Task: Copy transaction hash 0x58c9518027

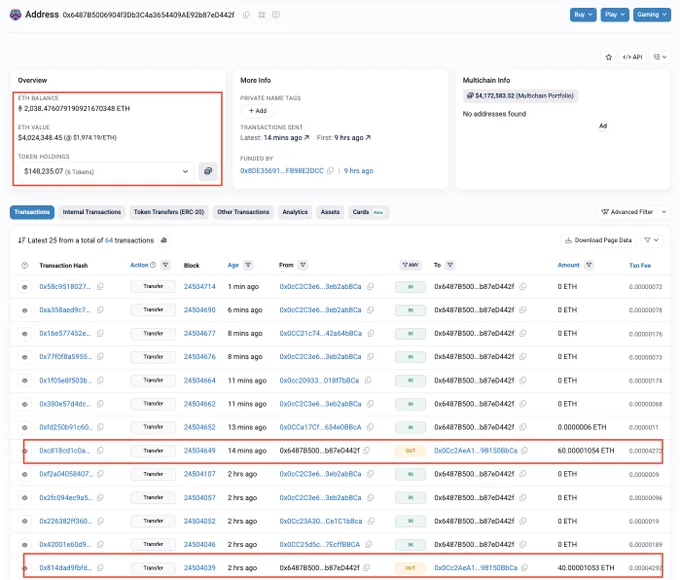Action: coord(100,286)
